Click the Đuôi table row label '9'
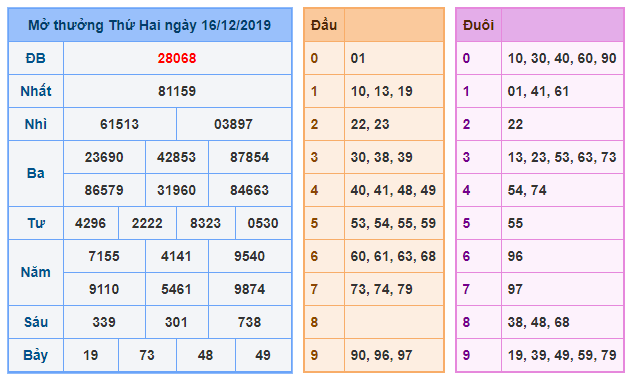This screenshot has height=382, width=634. (x=466, y=355)
